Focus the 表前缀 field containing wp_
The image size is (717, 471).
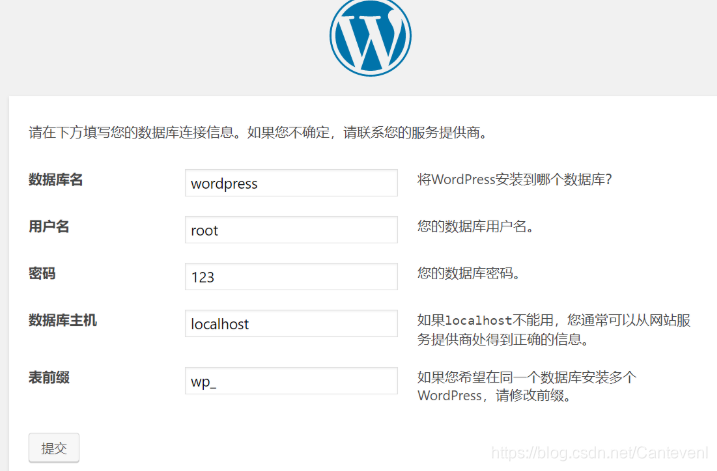(x=291, y=381)
